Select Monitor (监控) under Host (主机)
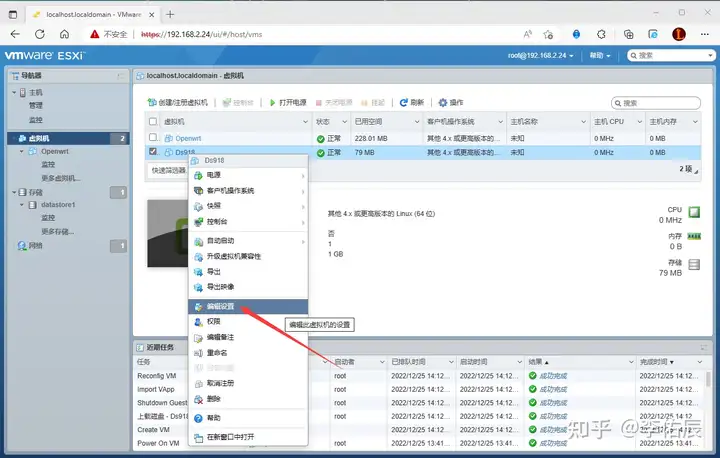This screenshot has height=458, width=720. coord(36,120)
